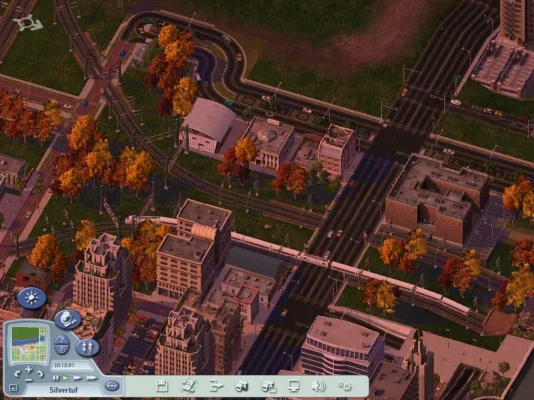Viewport: 534px width, 400px height.
Task: Open display settings monitor icon
Action: [294, 386]
